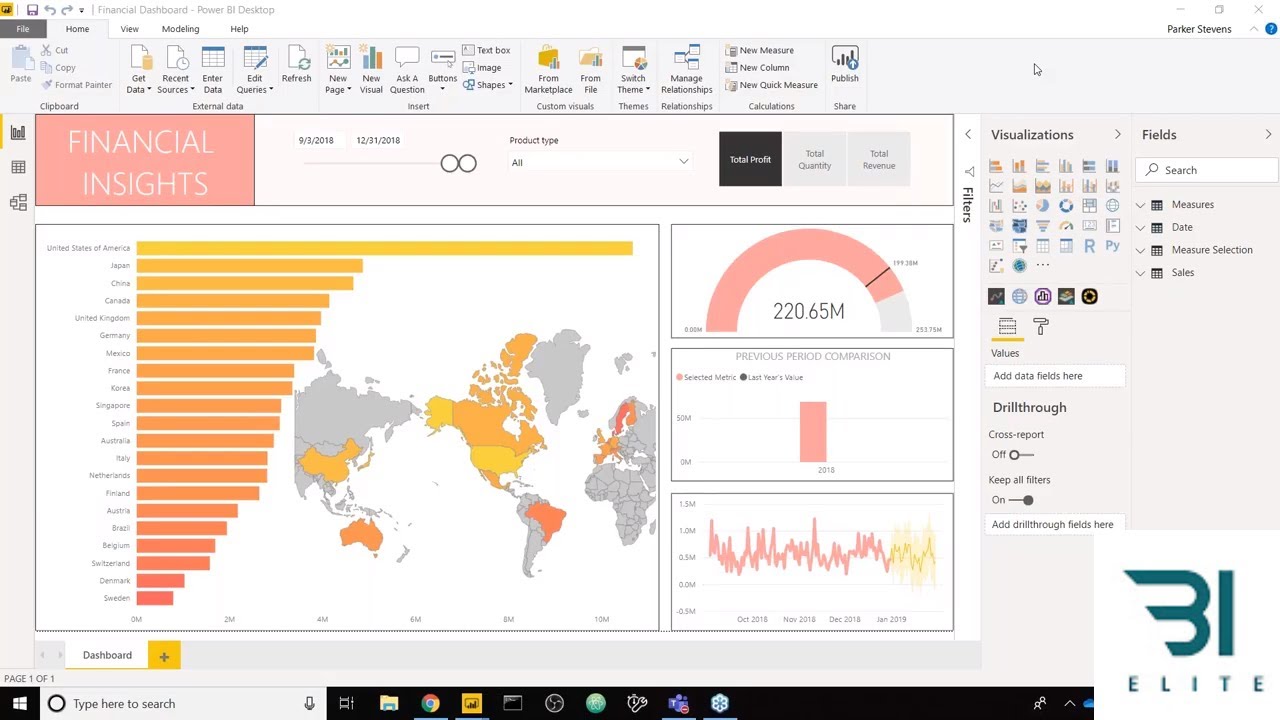Viewport: 1280px width, 720px height.
Task: Select the Pie chart visualization icon
Action: [1043, 205]
